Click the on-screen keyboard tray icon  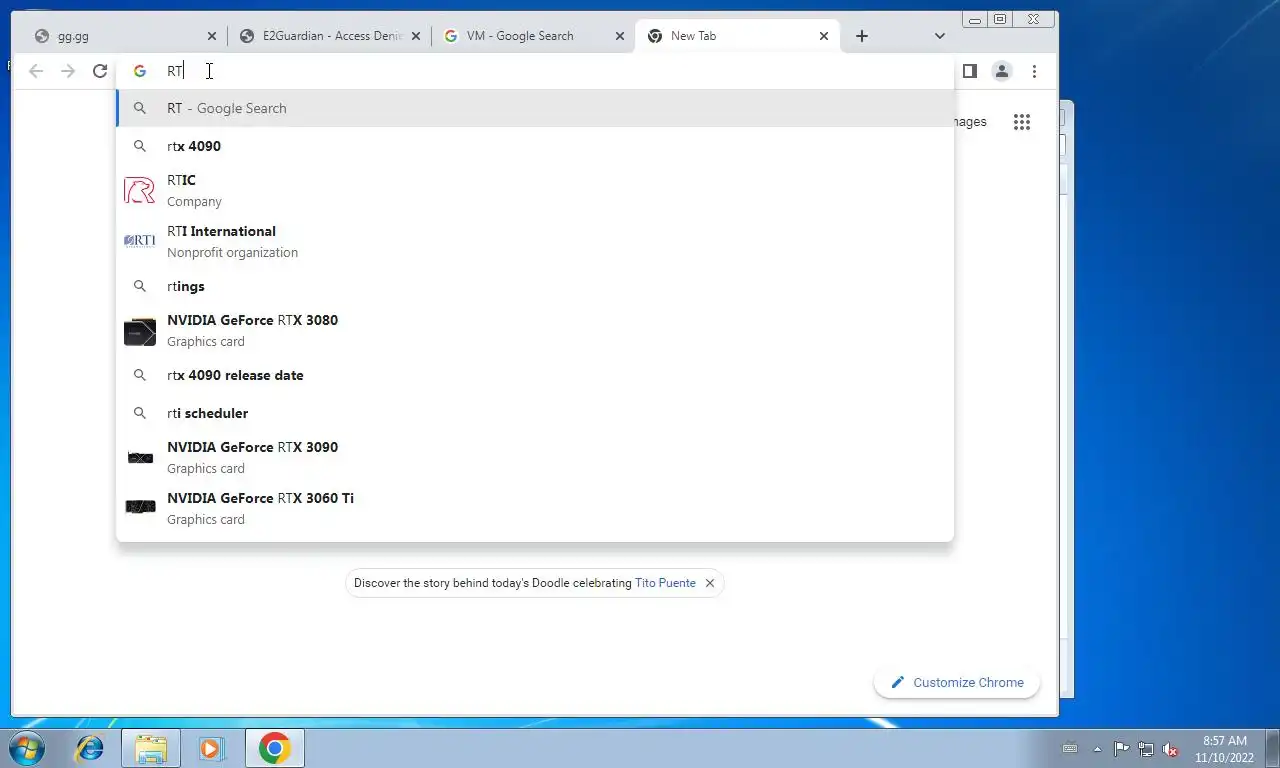tap(1069, 748)
